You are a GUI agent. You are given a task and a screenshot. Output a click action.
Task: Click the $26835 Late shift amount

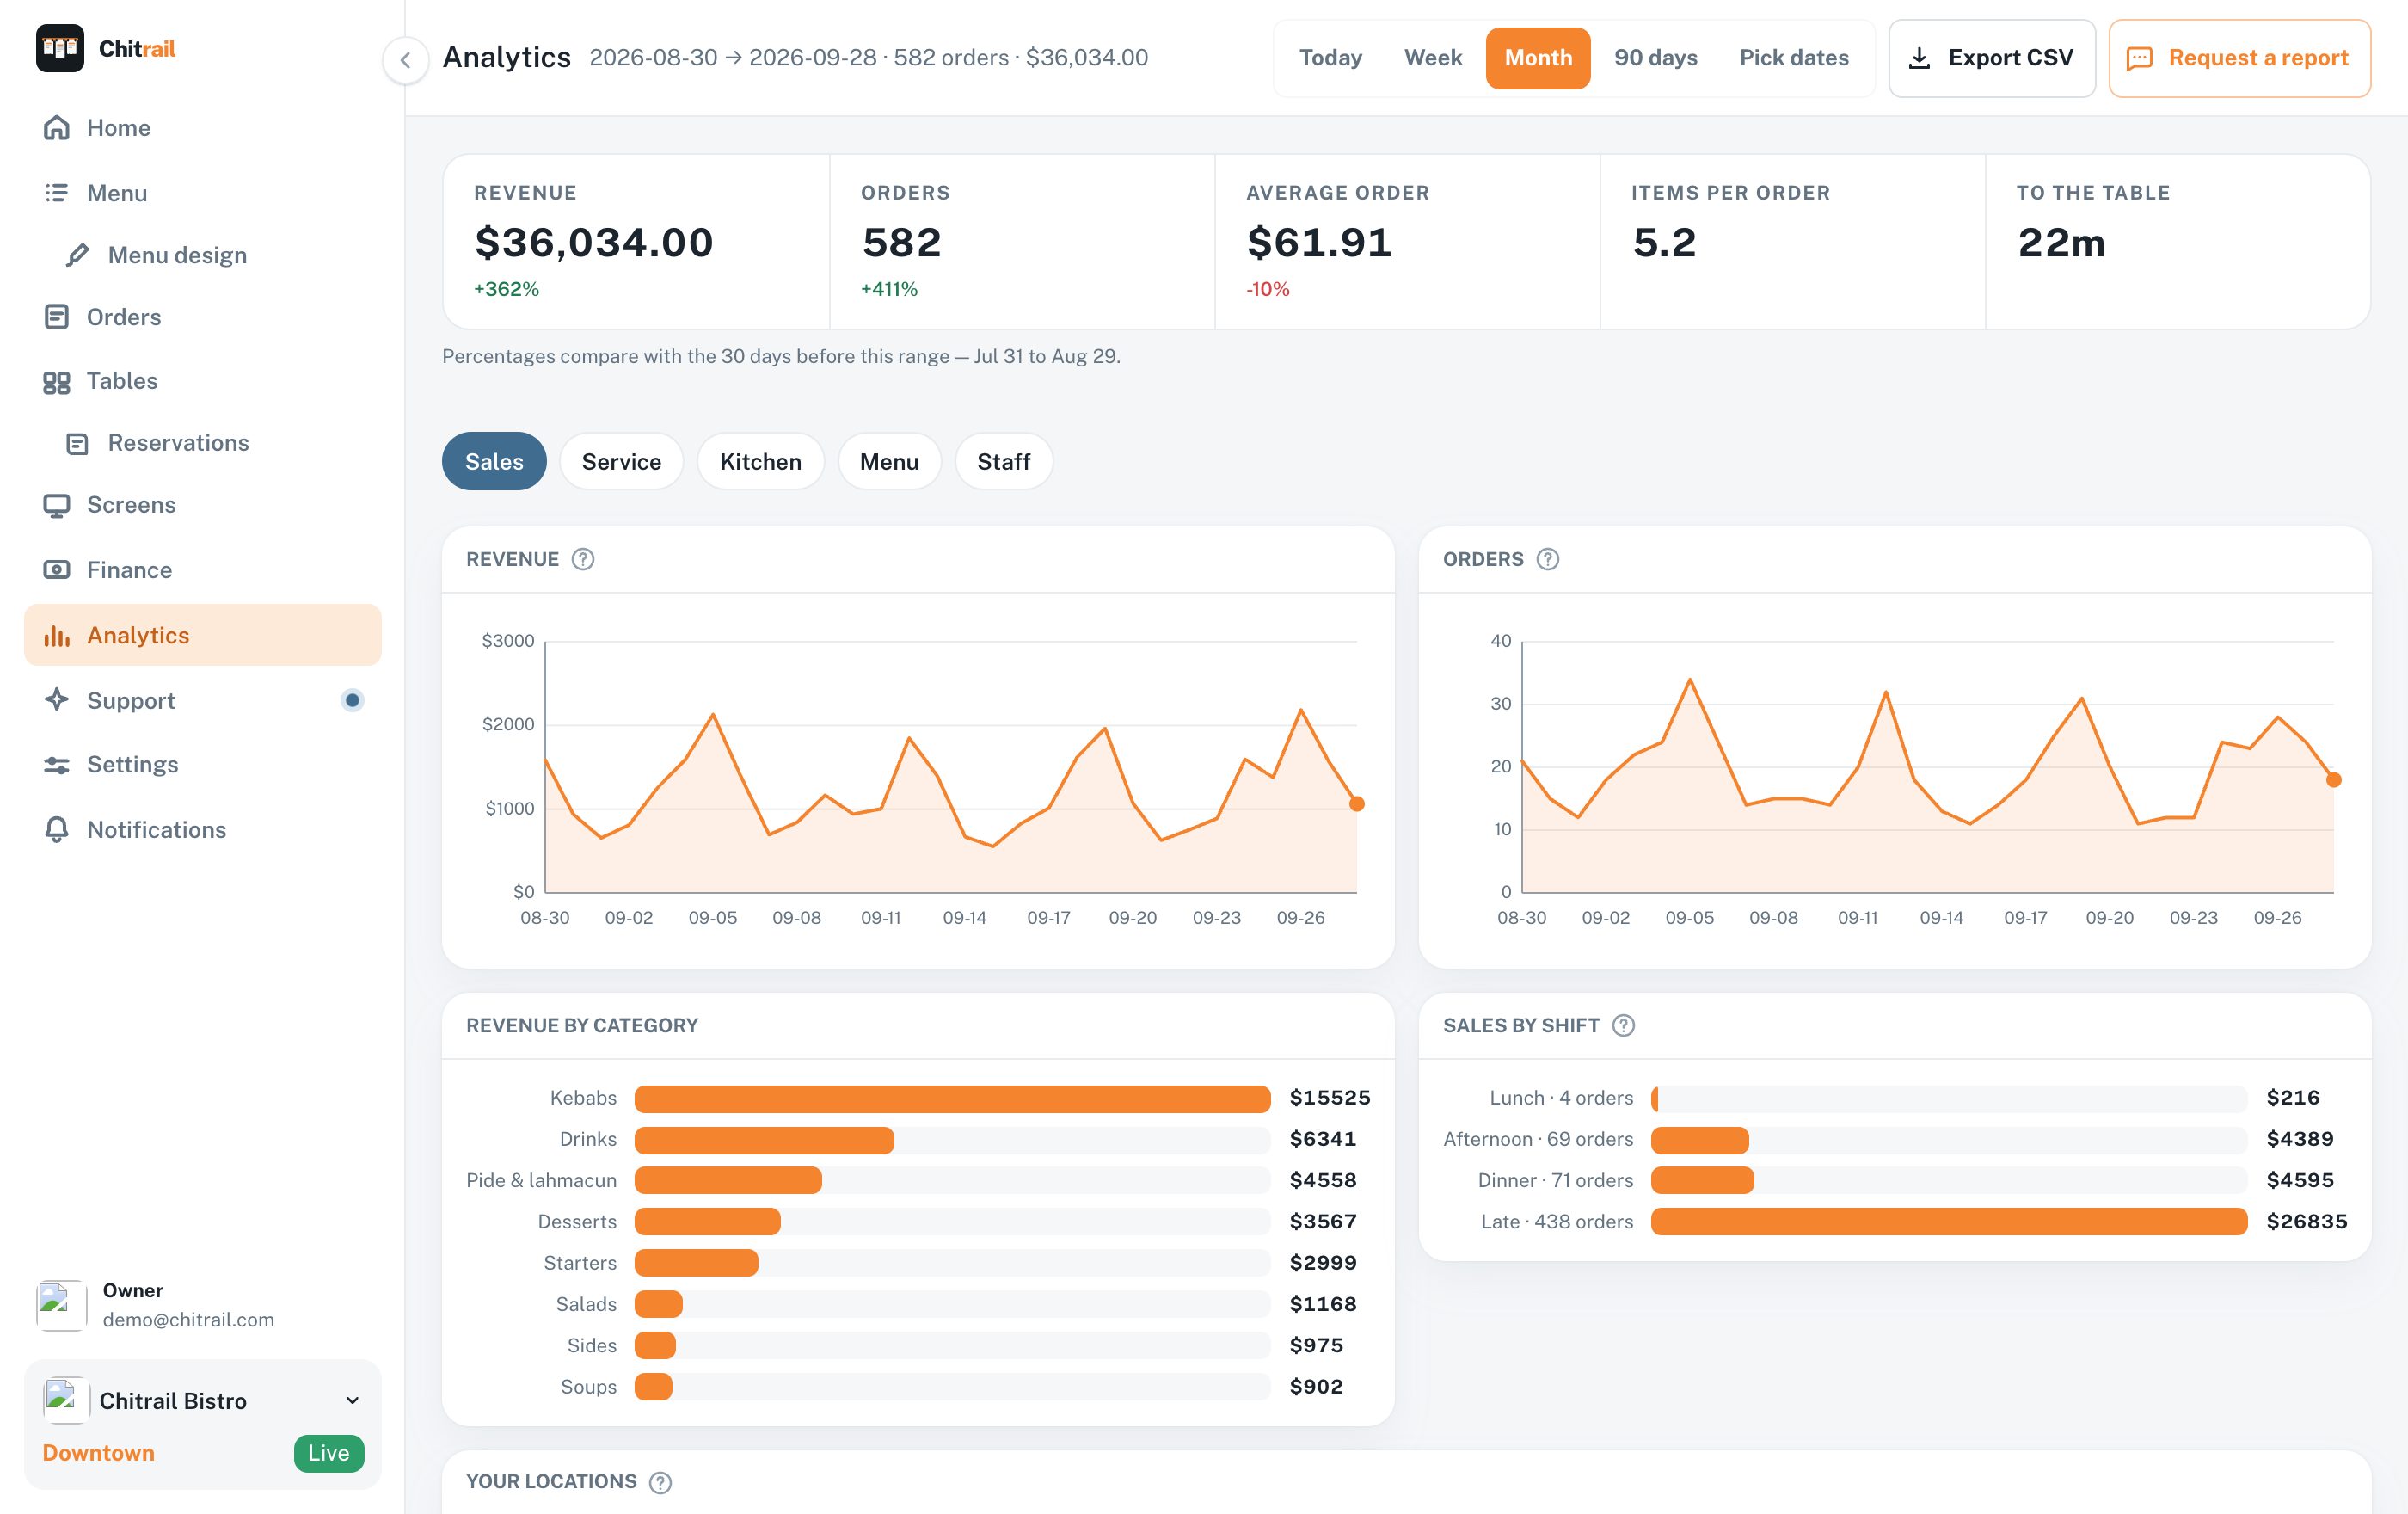(x=2307, y=1222)
